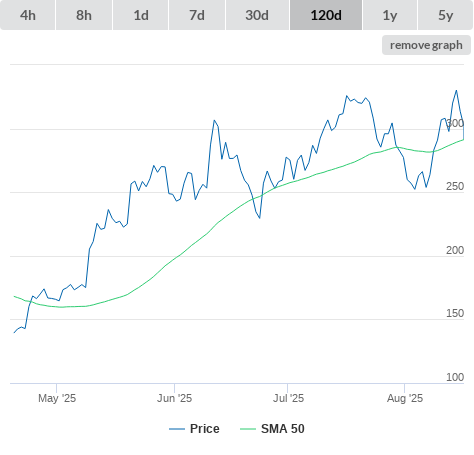Viewport: 474px width, 455px height.
Task: Click the 200 y-axis value label
Action: click(455, 250)
